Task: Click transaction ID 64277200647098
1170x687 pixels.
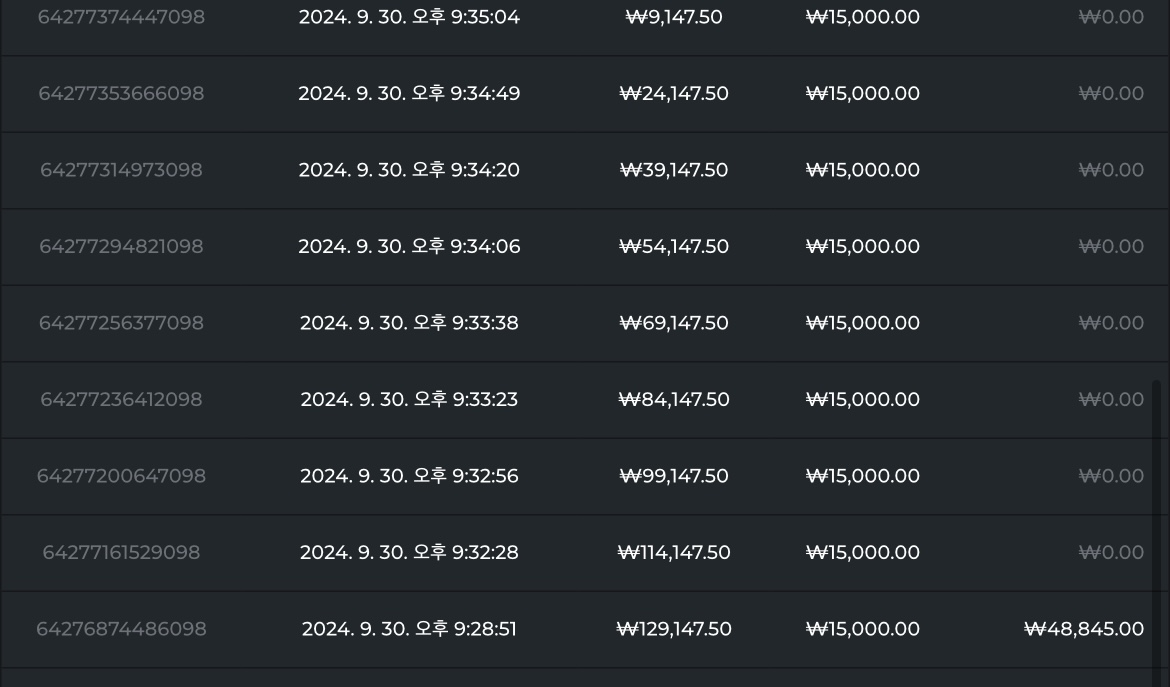Action: point(121,476)
